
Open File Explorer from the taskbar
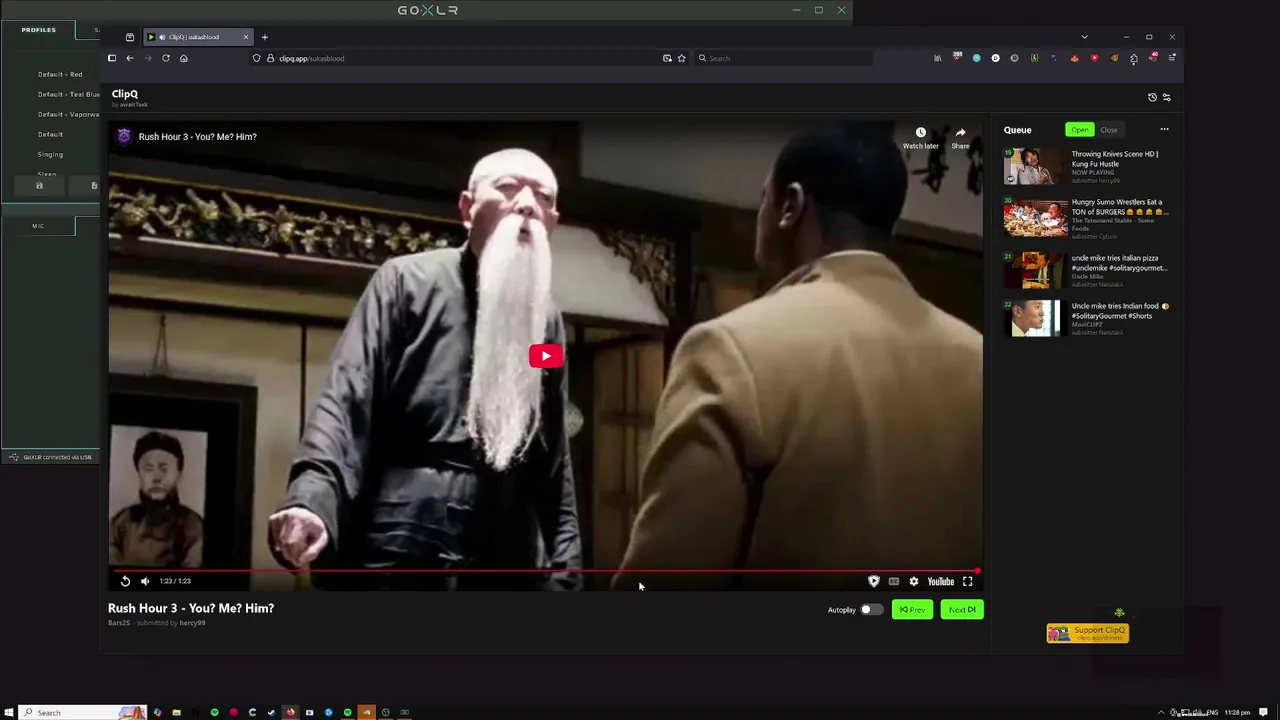(176, 712)
